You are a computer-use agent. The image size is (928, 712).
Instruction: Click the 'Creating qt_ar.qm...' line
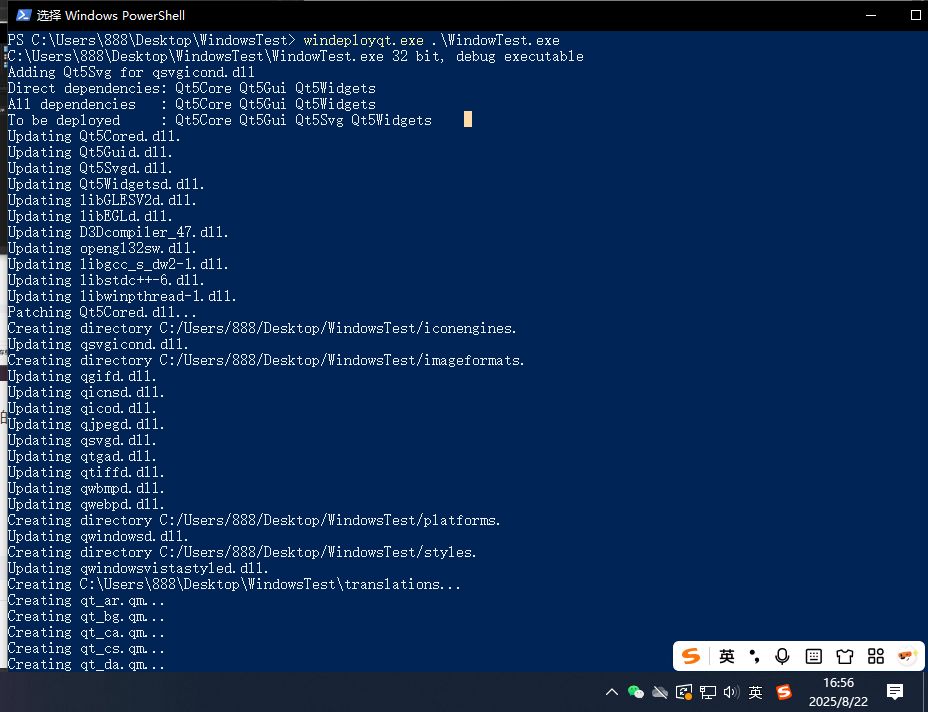[86, 600]
